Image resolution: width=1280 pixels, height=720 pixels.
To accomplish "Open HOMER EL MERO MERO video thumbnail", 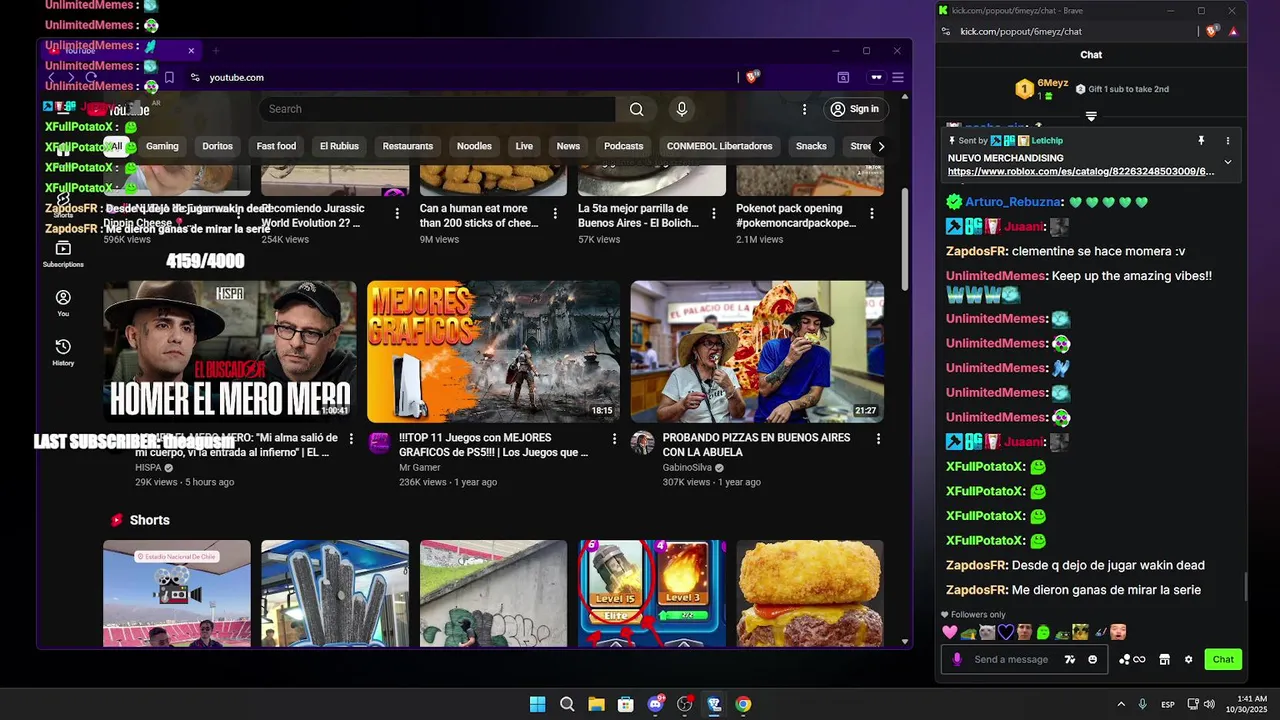I will point(230,351).
